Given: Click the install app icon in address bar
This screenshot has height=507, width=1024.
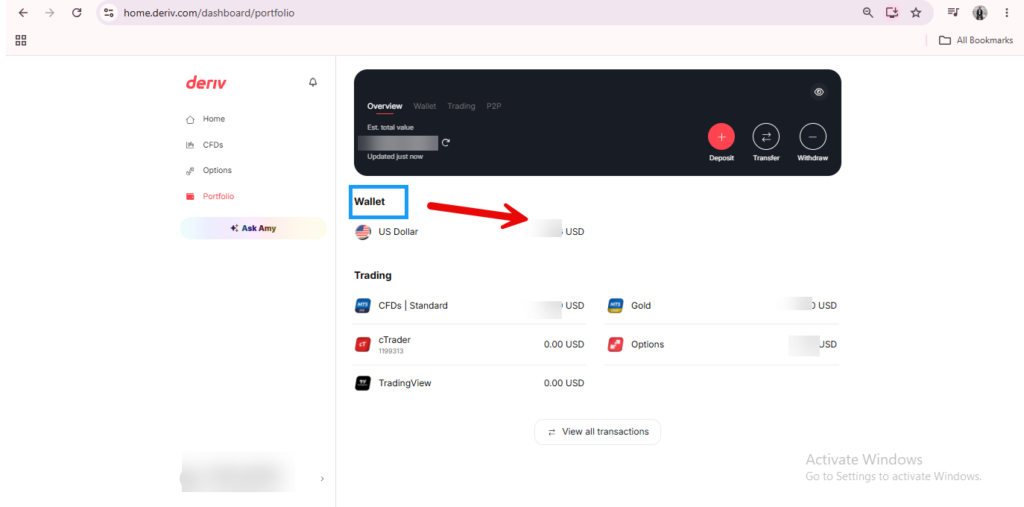Looking at the screenshot, I should click(892, 12).
